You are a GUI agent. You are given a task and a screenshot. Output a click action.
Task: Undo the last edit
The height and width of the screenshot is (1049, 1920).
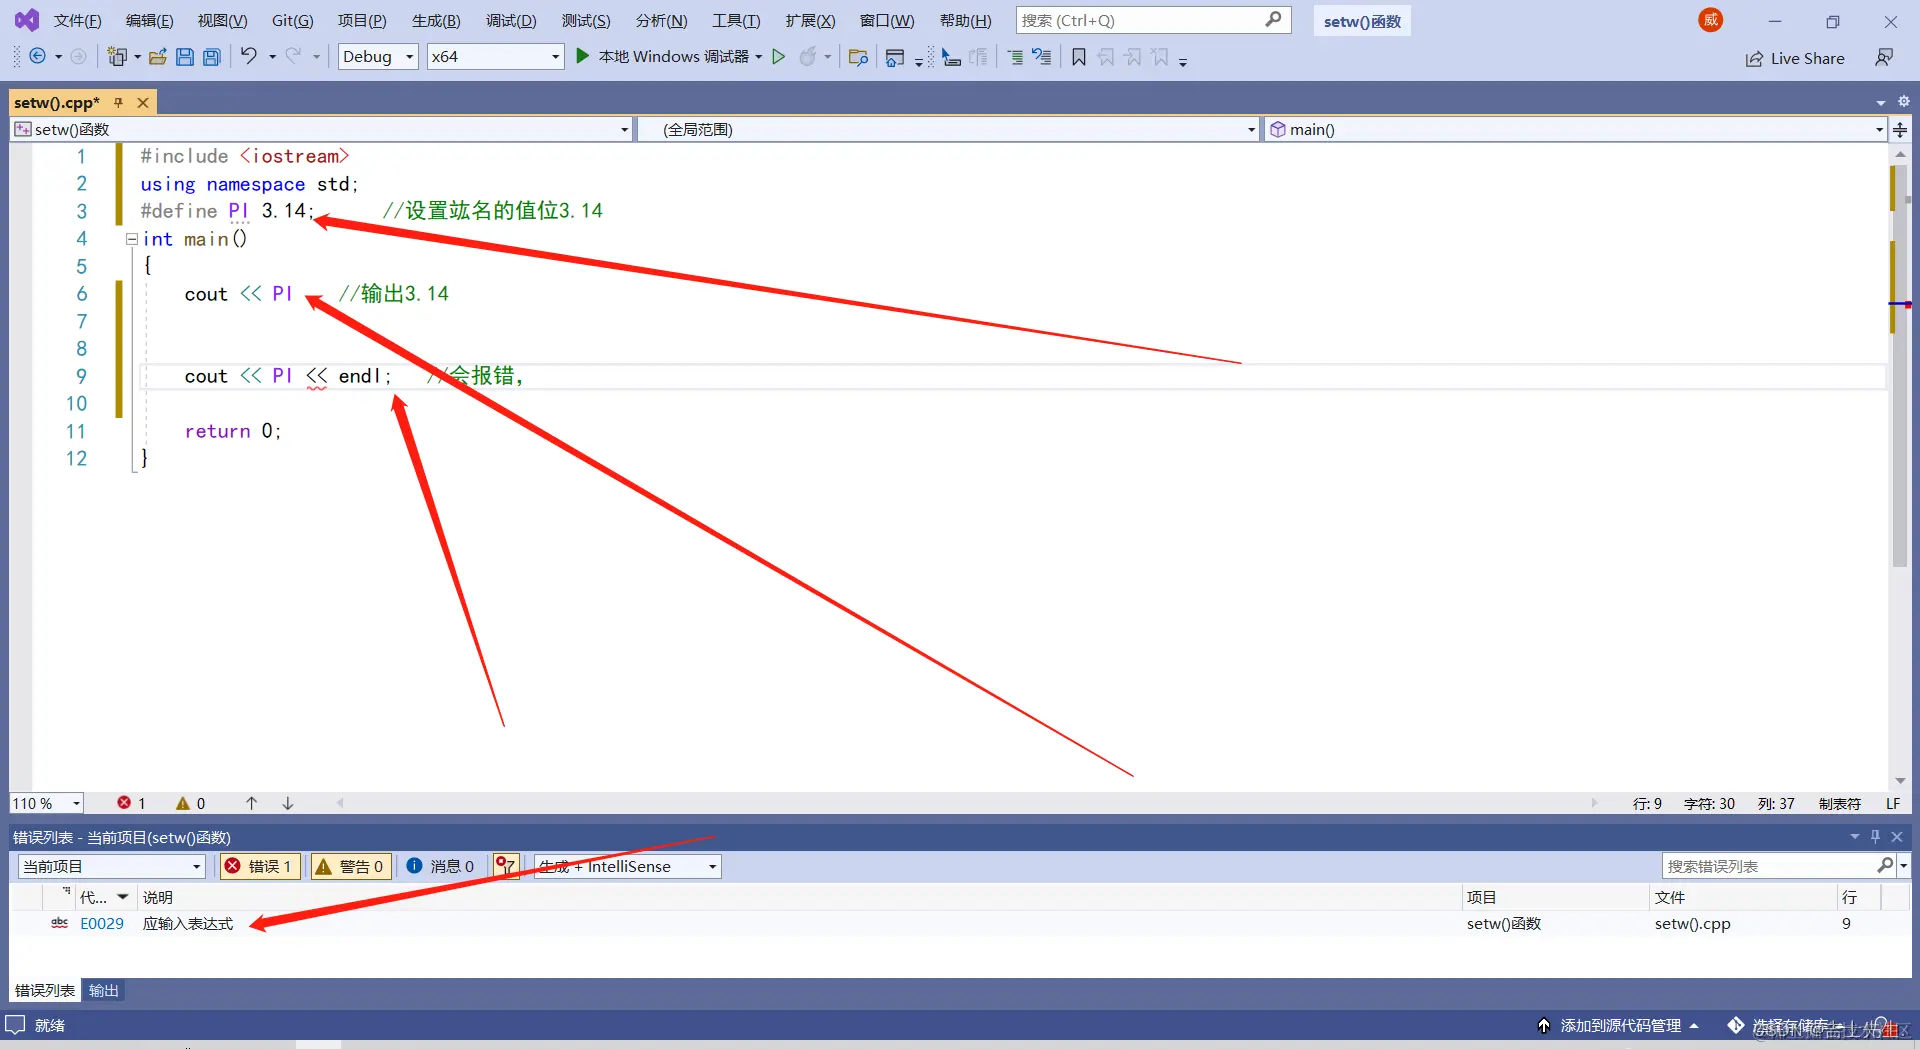coord(248,57)
